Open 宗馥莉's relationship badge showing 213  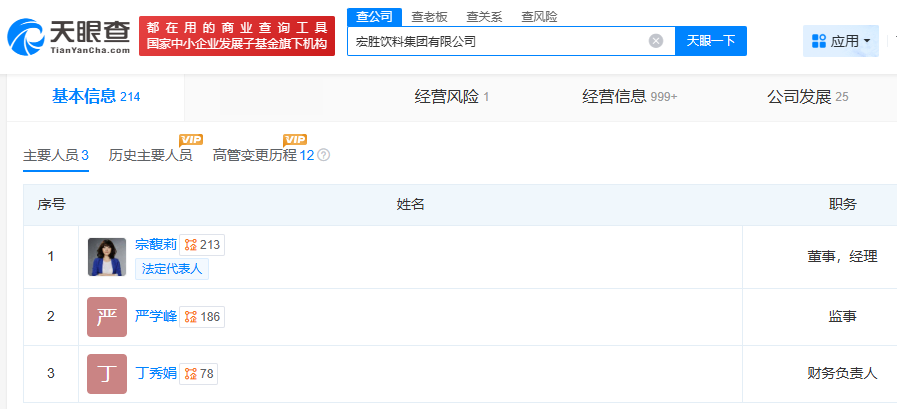point(203,245)
